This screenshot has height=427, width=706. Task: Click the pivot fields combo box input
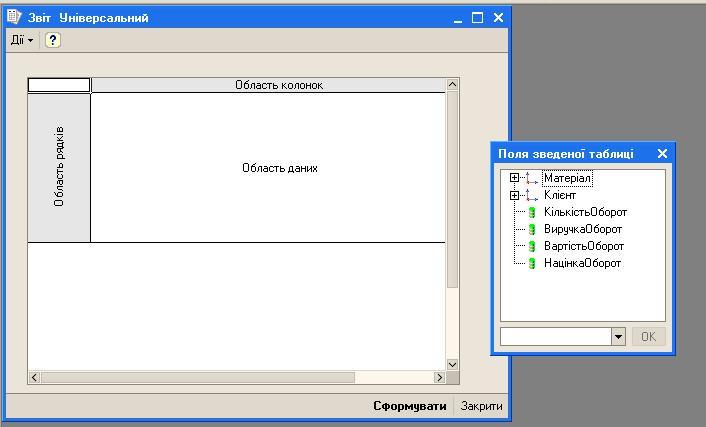coord(556,336)
